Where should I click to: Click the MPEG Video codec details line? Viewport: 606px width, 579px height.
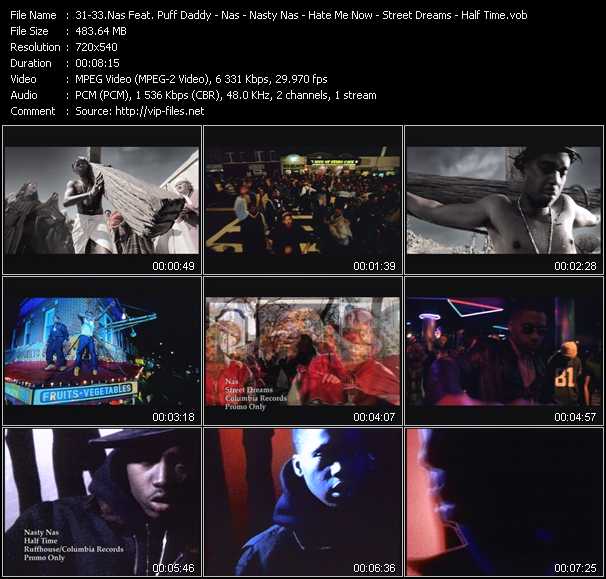[x=201, y=79]
